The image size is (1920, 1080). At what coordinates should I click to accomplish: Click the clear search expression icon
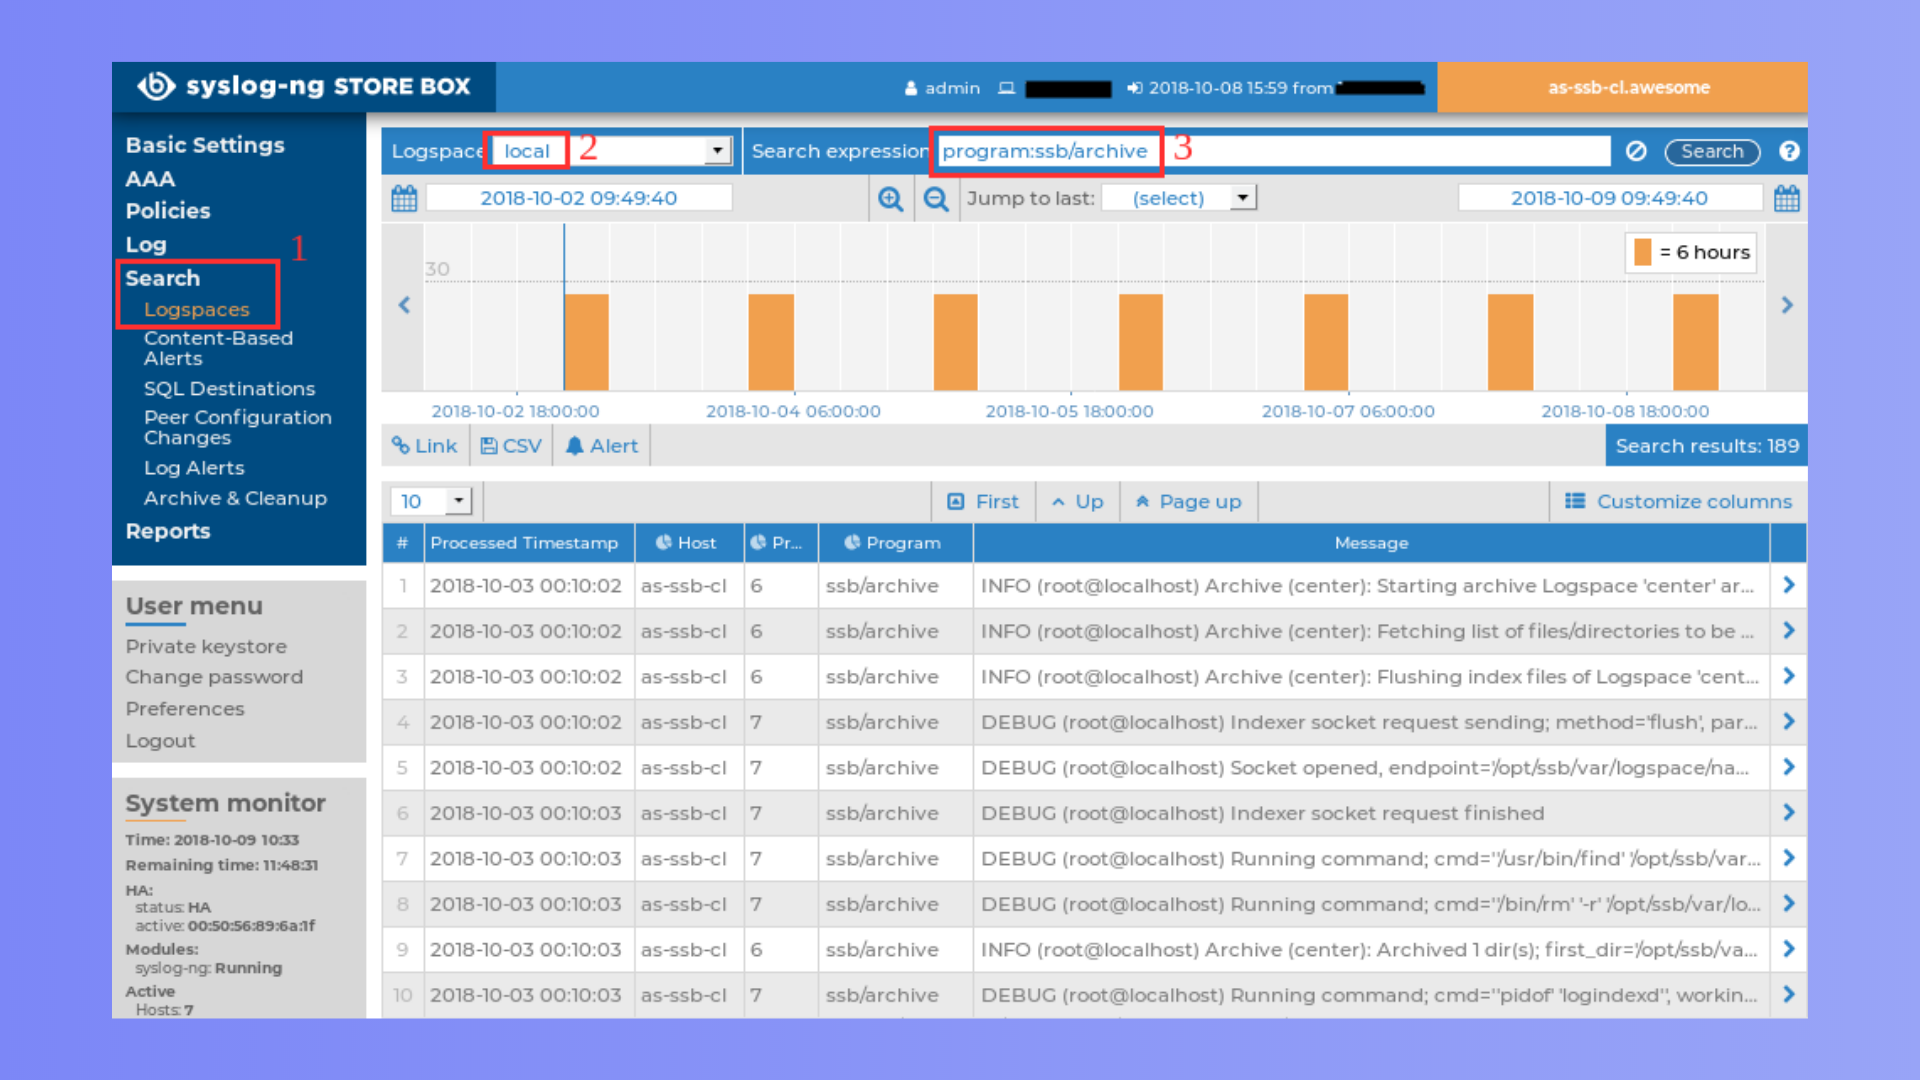pyautogui.click(x=1636, y=151)
